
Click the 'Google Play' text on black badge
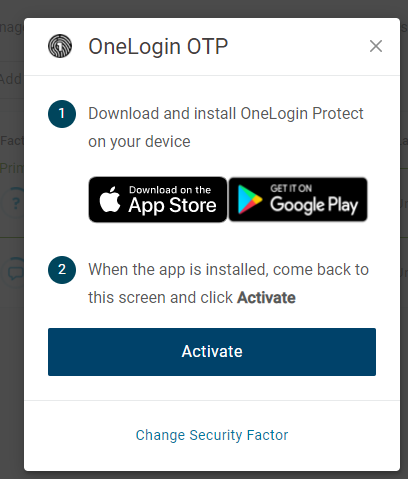[x=314, y=205]
